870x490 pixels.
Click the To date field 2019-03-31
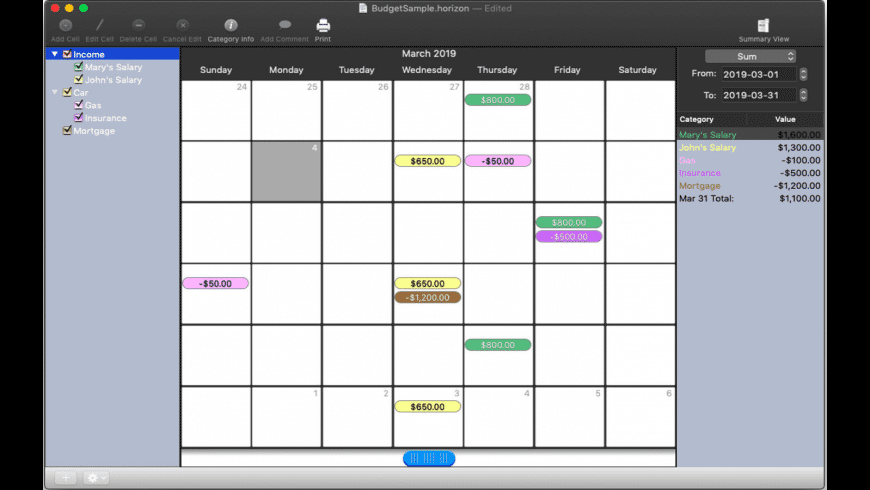point(758,95)
